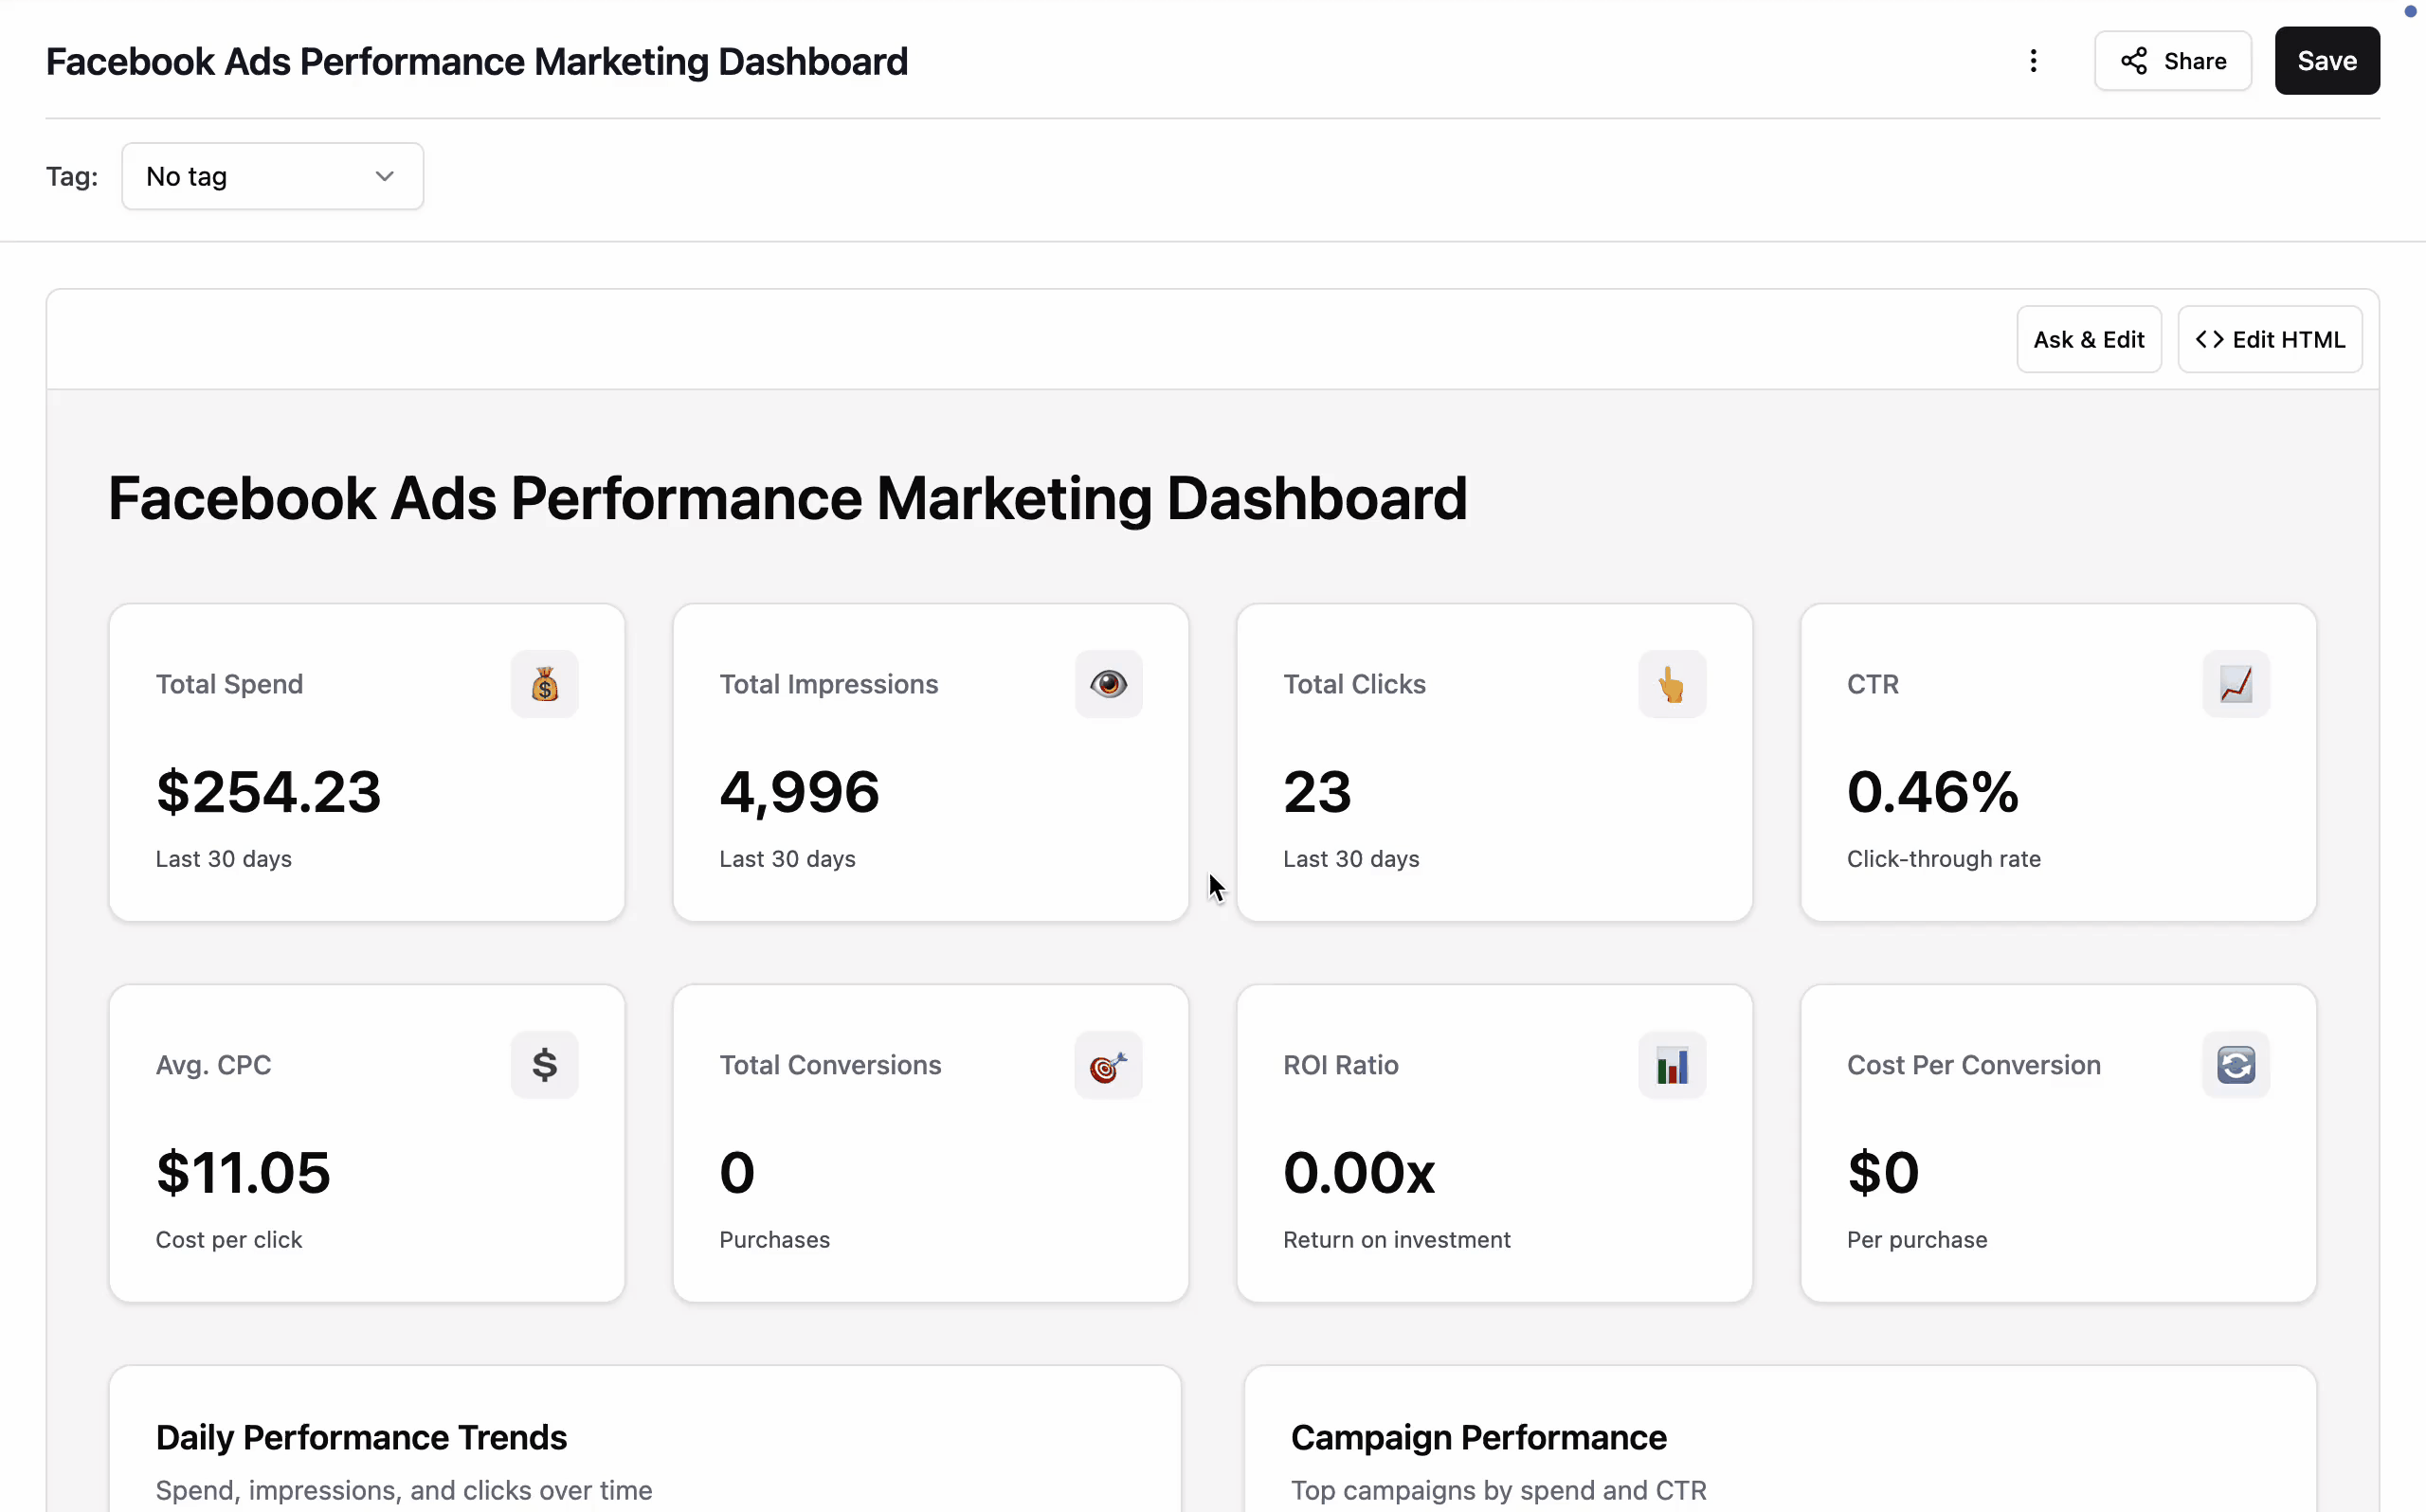The width and height of the screenshot is (2426, 1512).
Task: Click the page title in the header bar
Action: coord(477,62)
